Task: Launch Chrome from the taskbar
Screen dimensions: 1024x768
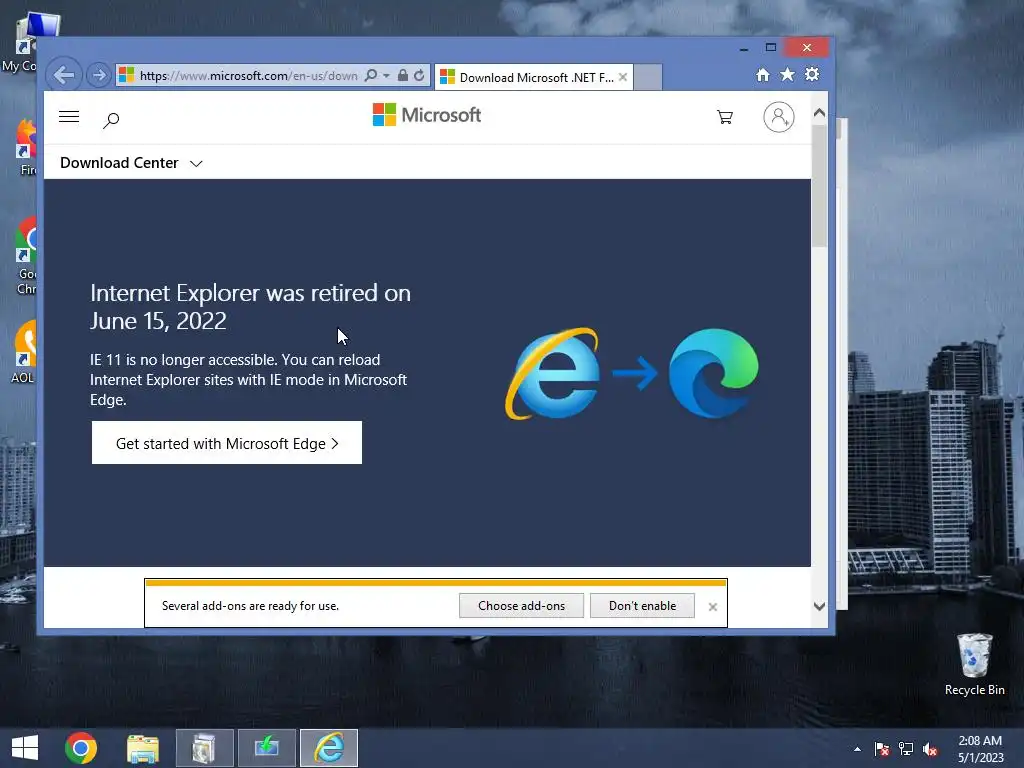Action: [81, 748]
